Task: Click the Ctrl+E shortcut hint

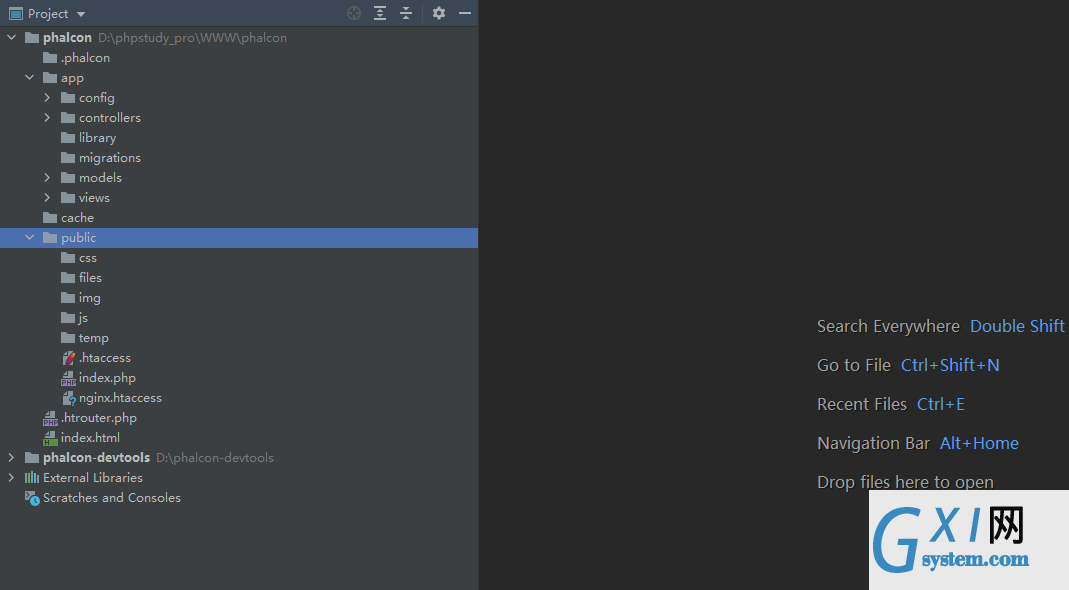Action: pos(940,404)
